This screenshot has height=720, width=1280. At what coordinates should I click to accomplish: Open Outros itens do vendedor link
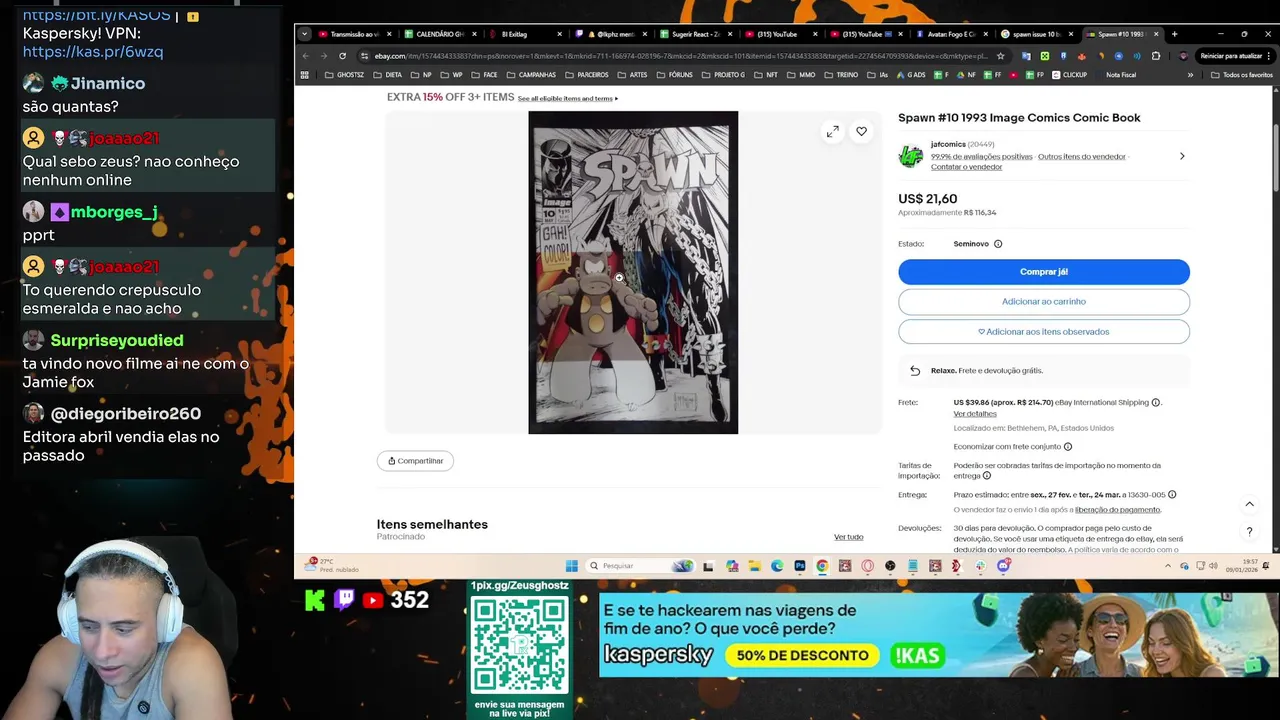tap(1081, 157)
